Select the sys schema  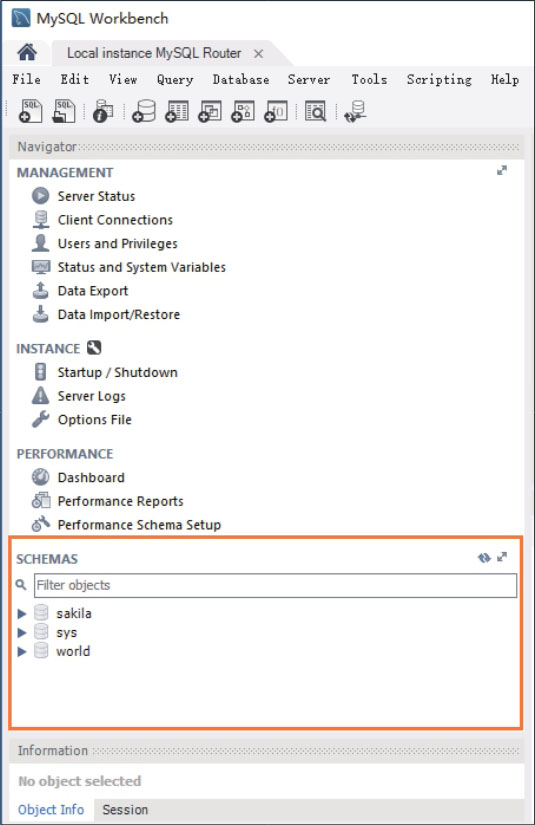[66, 633]
